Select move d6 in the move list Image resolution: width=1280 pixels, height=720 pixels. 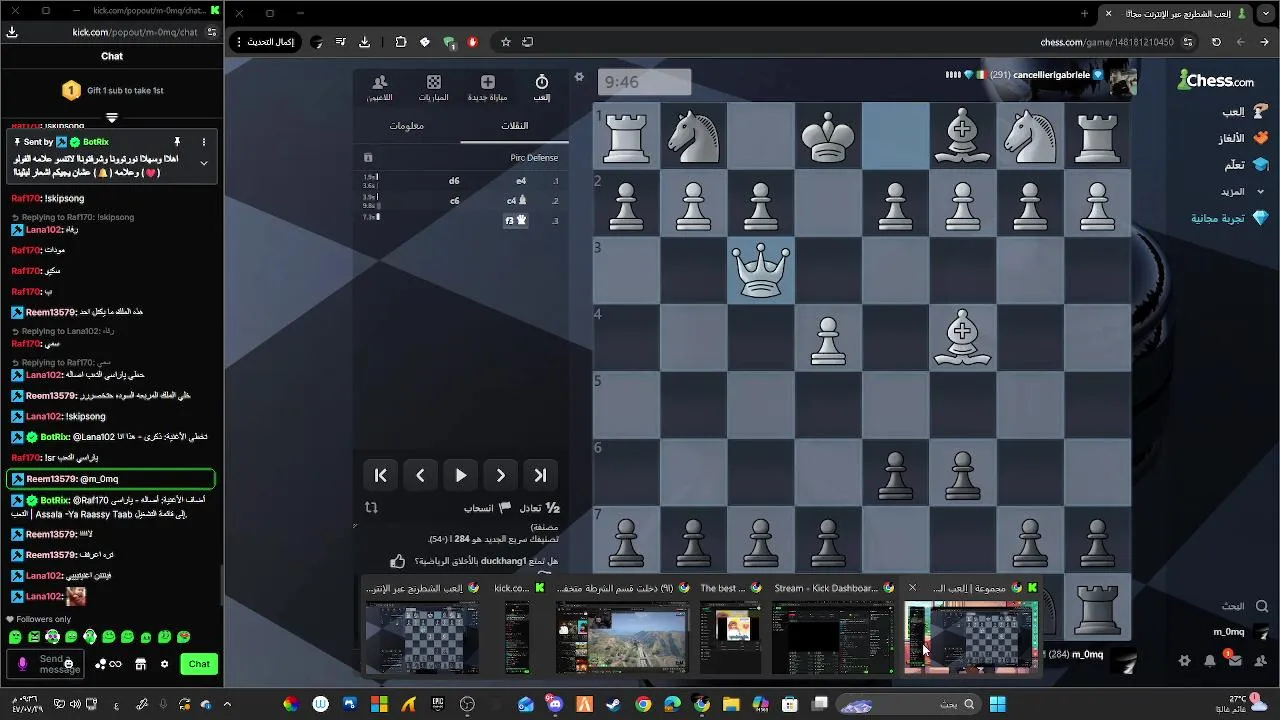point(454,181)
